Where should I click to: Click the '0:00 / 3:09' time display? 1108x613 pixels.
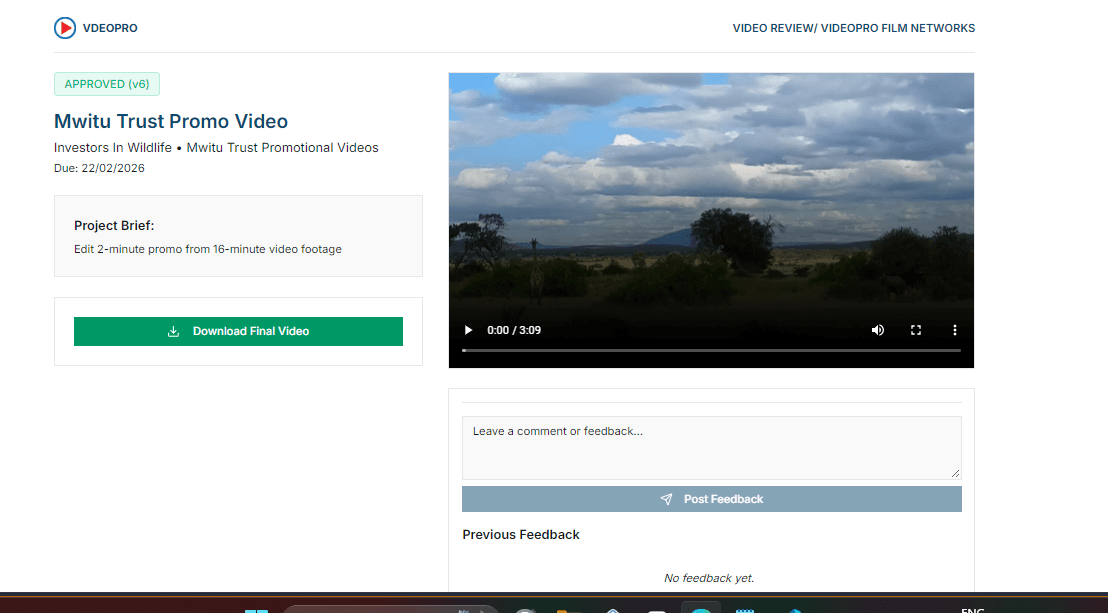(x=514, y=330)
